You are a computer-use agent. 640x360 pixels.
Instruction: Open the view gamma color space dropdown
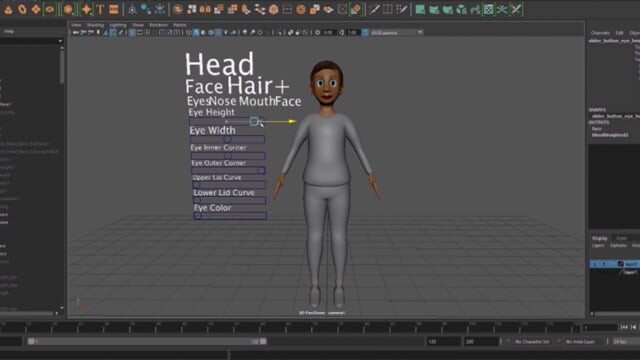click(x=397, y=32)
